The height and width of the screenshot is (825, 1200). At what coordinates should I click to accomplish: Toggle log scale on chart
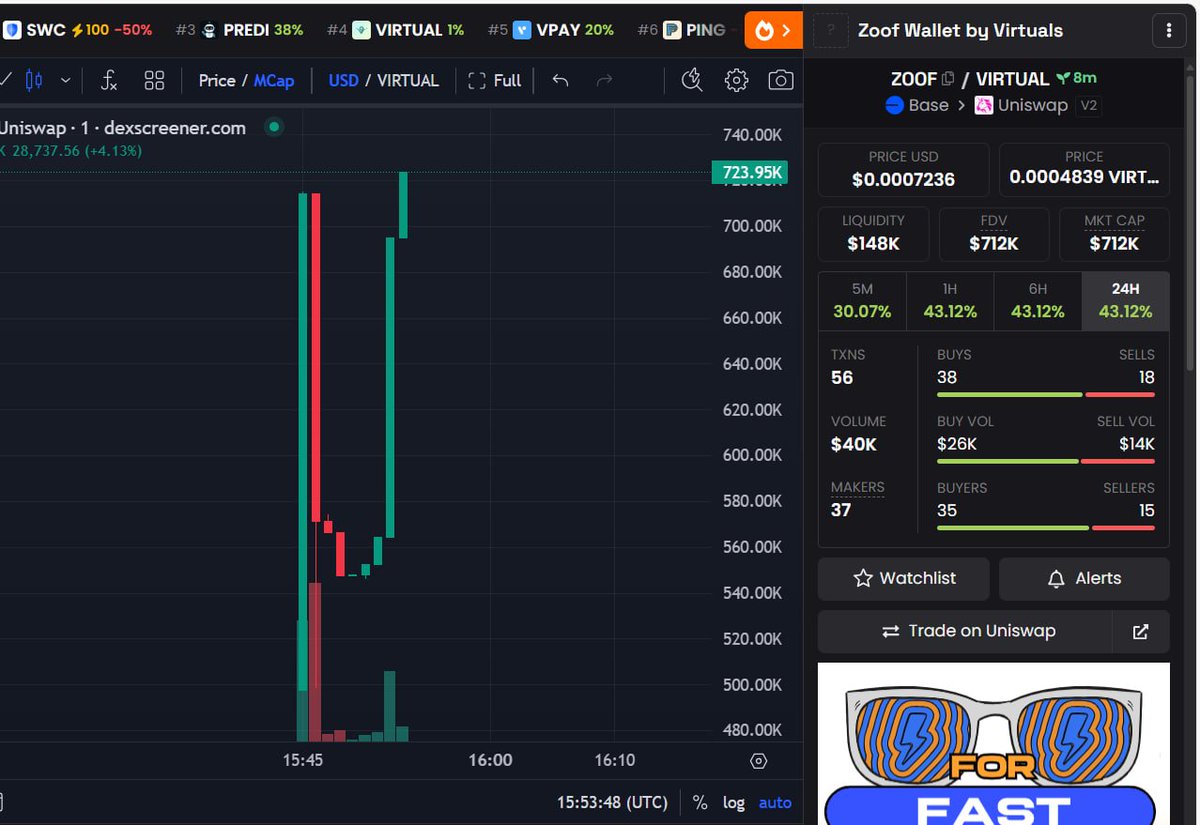coord(734,802)
